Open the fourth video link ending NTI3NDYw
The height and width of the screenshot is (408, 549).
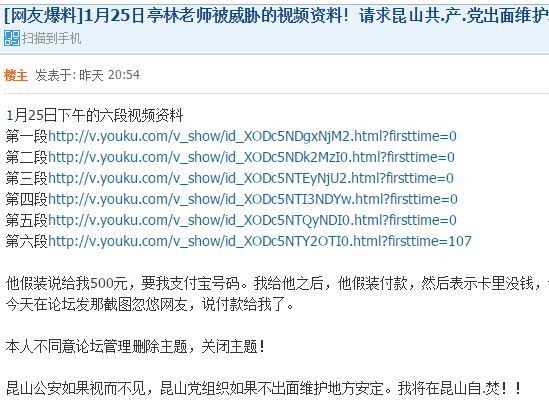(x=253, y=199)
